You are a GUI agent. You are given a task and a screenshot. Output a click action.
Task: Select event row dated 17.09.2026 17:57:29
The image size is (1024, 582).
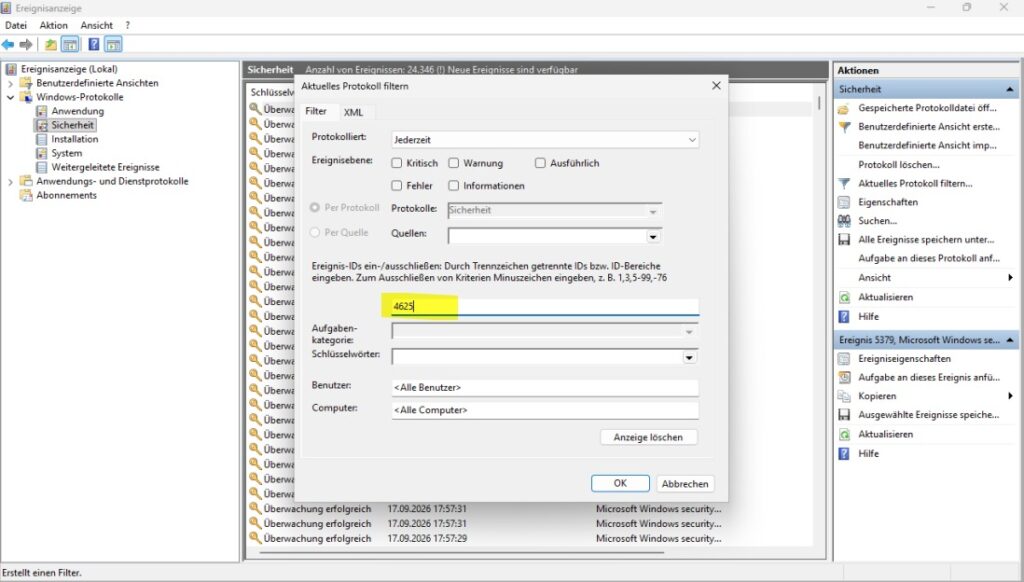click(529, 539)
